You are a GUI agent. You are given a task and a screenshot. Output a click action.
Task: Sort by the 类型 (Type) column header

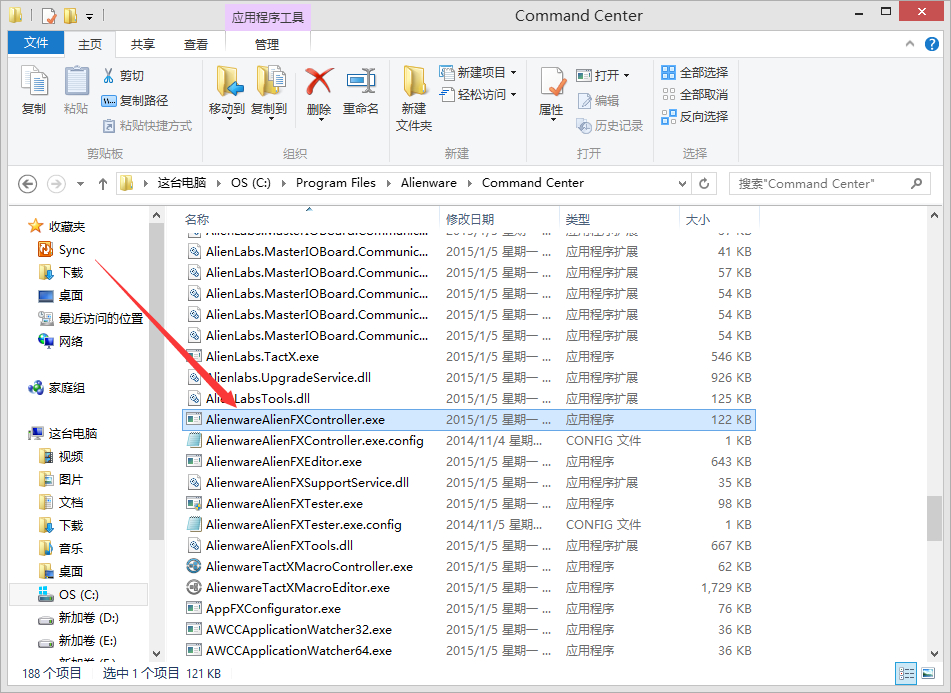[x=620, y=219]
